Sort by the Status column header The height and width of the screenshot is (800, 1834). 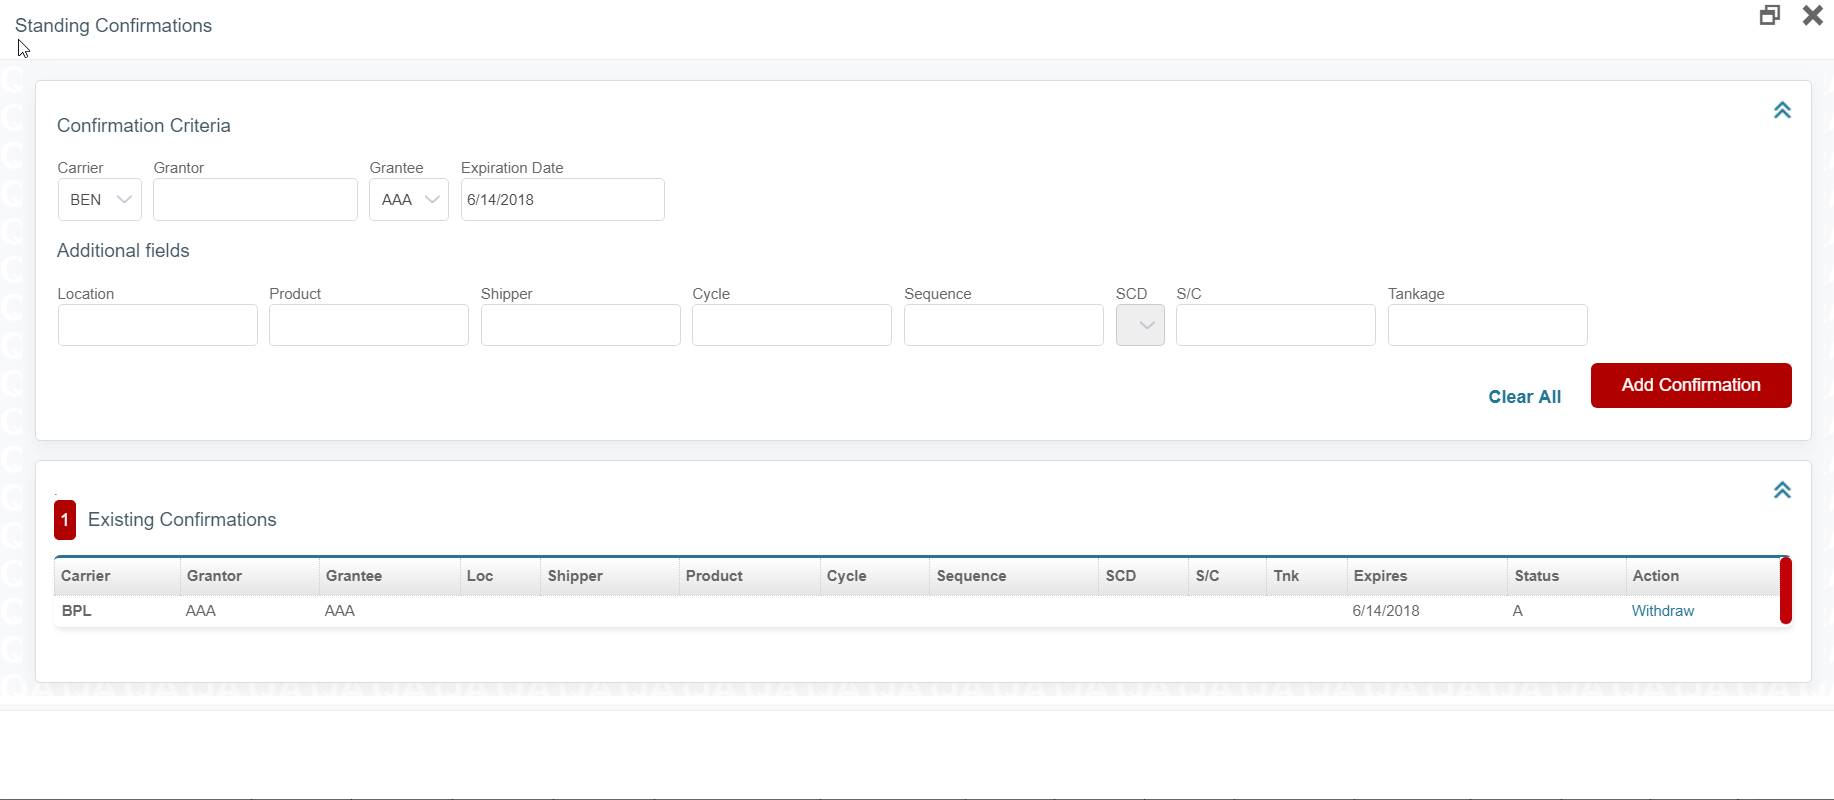click(x=1536, y=576)
